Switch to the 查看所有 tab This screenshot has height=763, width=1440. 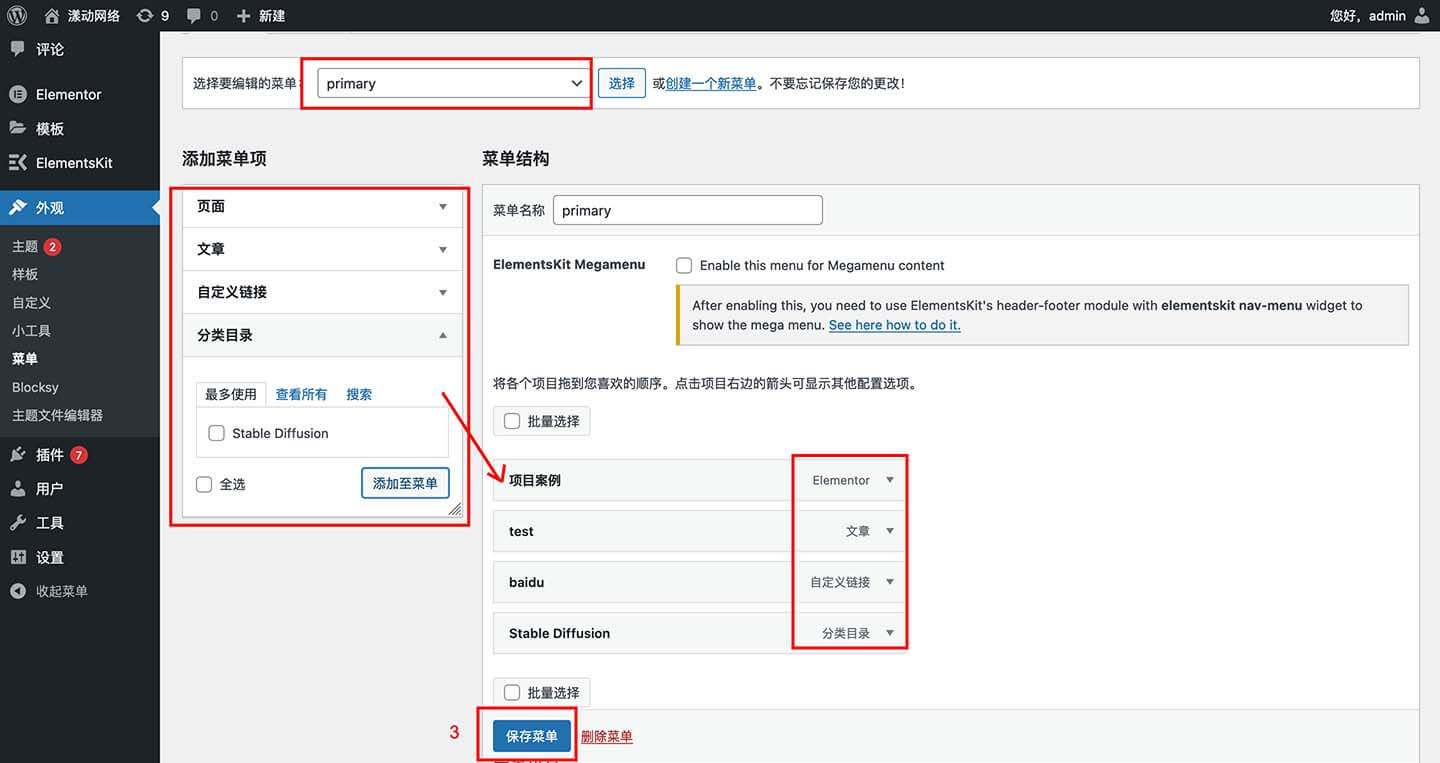point(301,394)
